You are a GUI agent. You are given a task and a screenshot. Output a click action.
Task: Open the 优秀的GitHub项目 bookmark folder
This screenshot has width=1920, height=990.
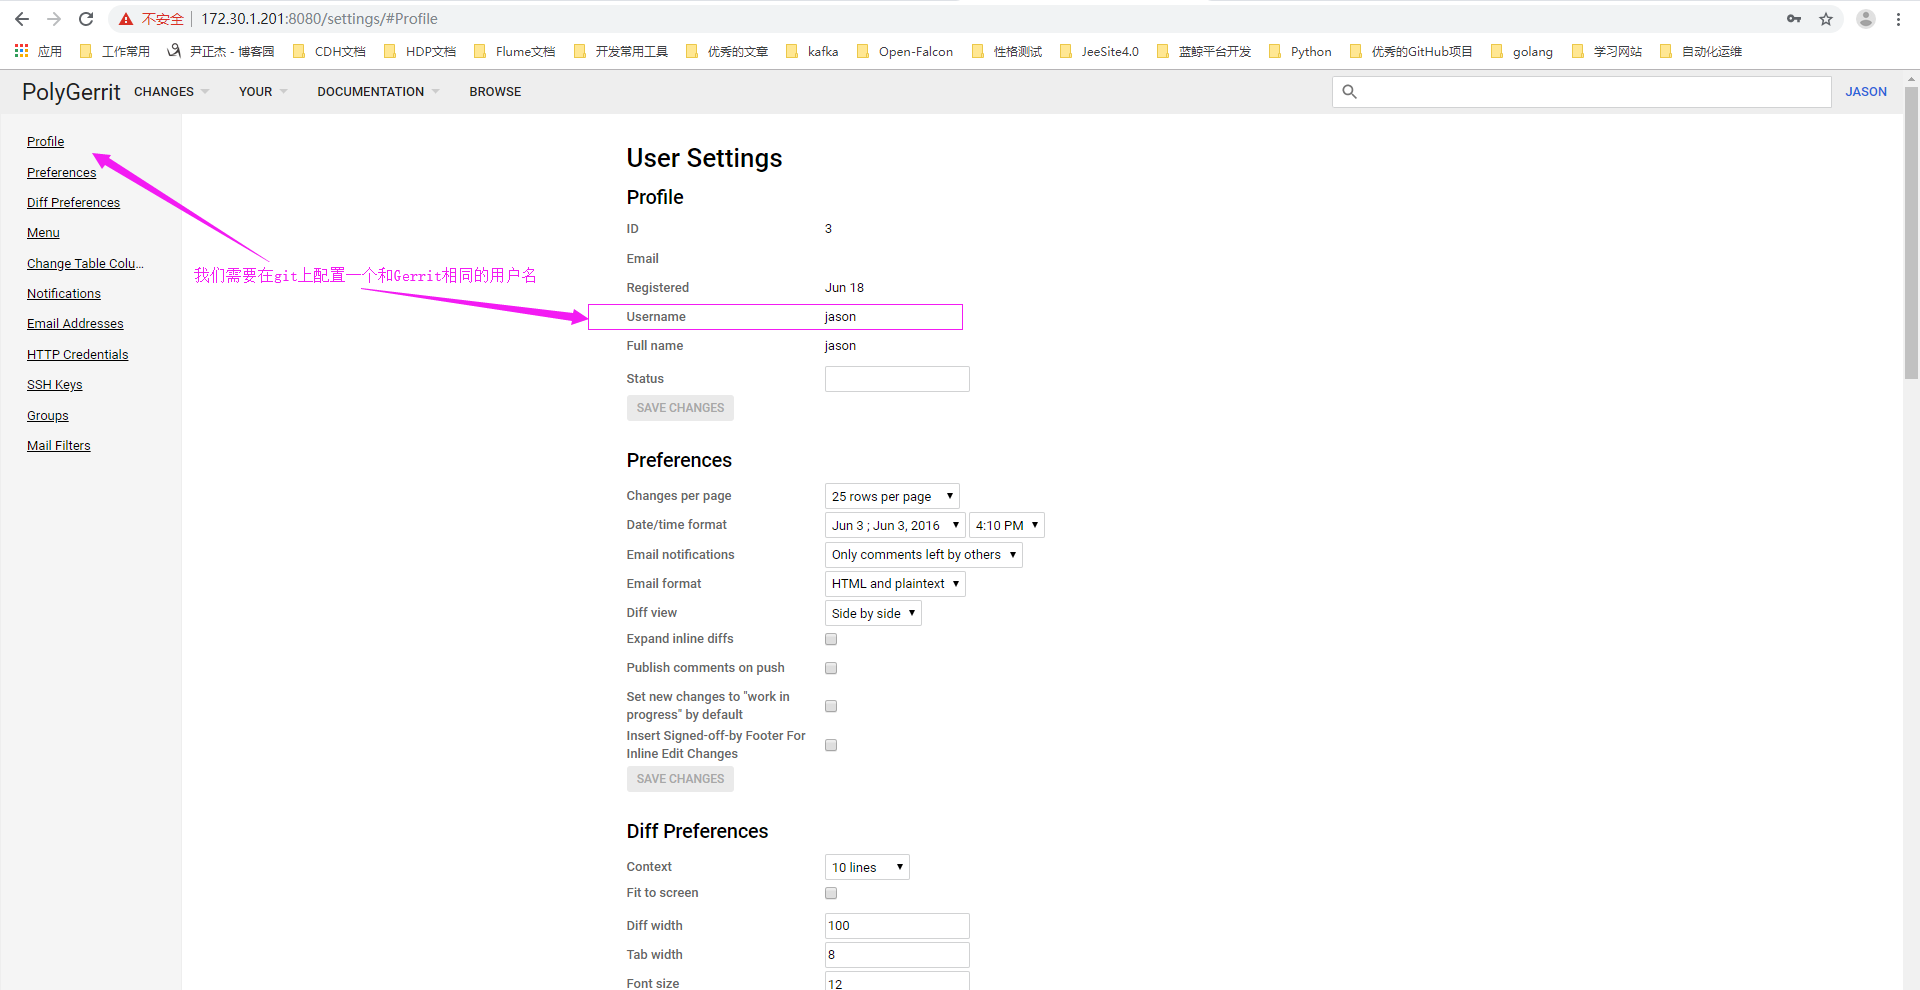point(1411,51)
